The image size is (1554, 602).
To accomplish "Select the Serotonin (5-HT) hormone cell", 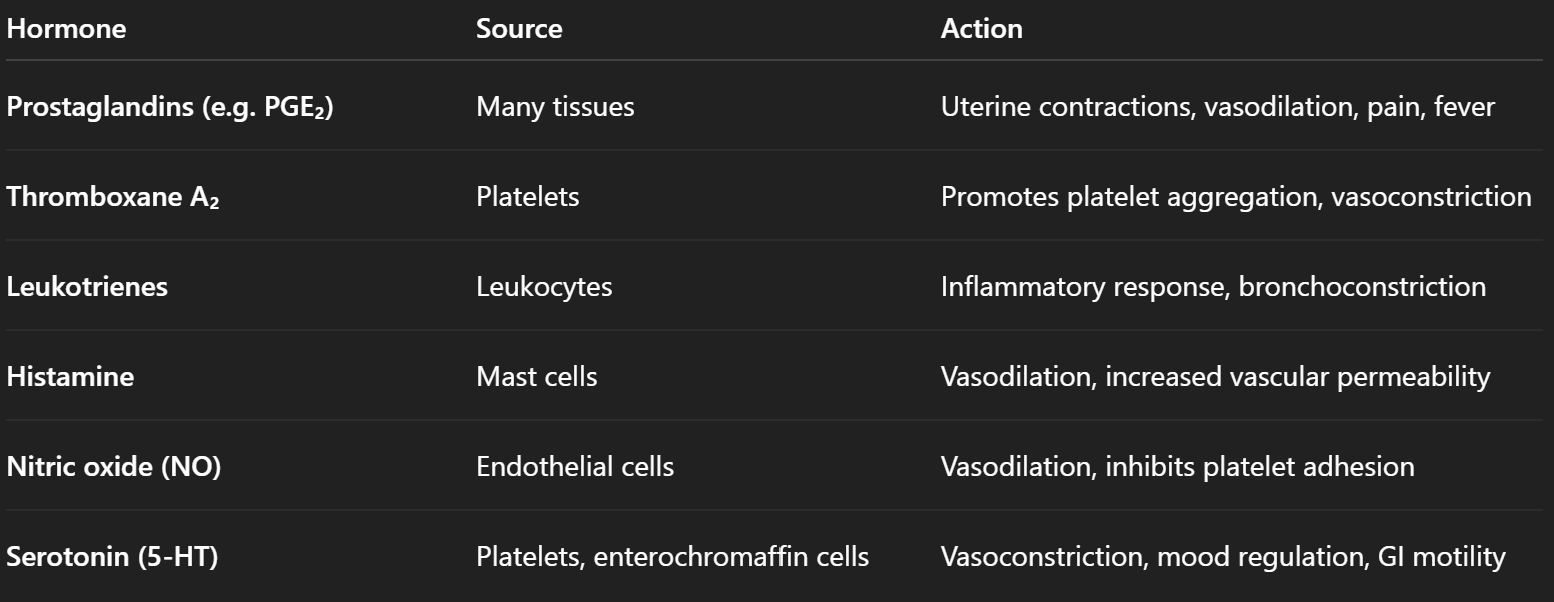I will (x=112, y=557).
